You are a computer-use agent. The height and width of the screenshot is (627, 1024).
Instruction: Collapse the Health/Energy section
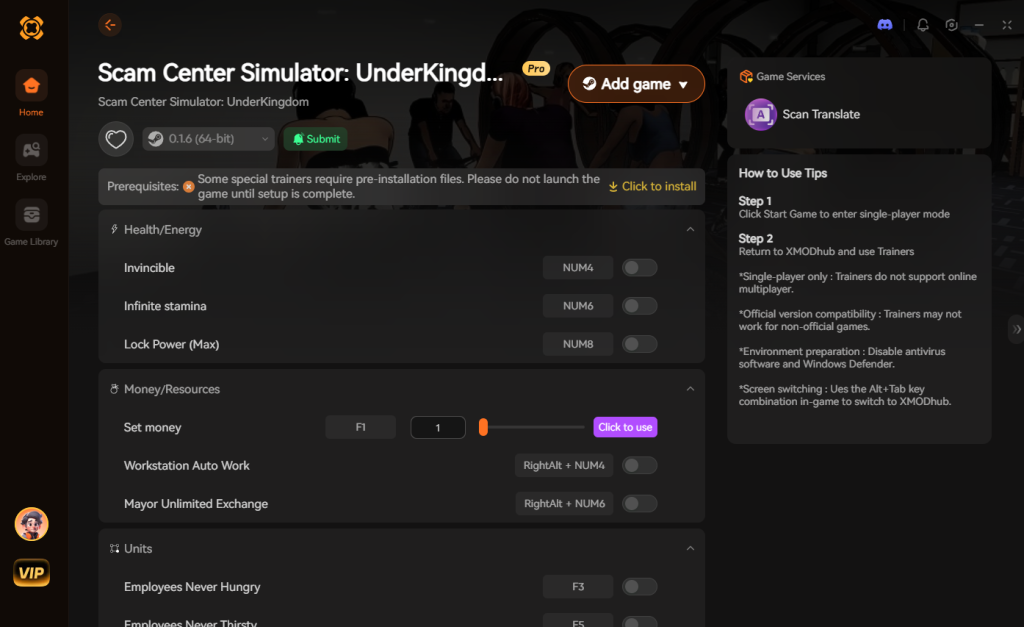690,229
